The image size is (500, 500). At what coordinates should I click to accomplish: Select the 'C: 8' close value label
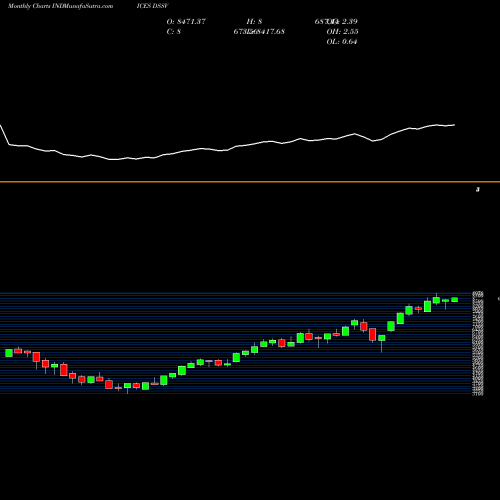coord(174,31)
